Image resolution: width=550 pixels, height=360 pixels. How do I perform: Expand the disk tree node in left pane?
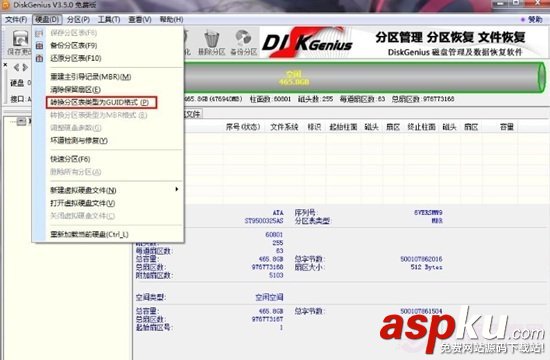coord(21,121)
